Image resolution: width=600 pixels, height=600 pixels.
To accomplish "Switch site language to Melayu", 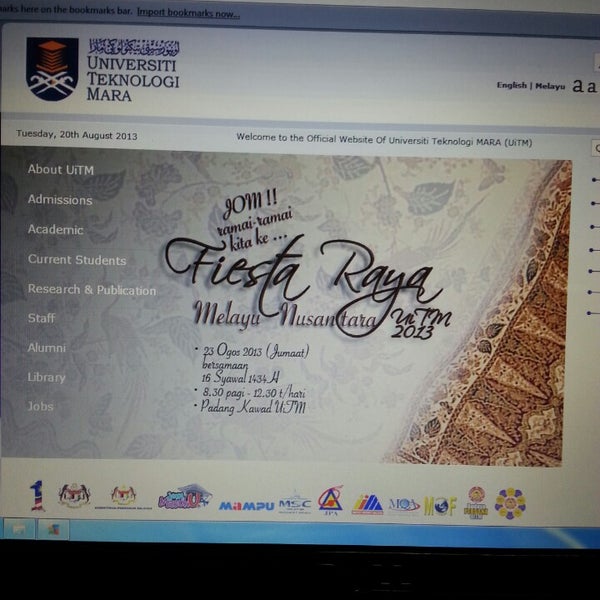I will (550, 86).
